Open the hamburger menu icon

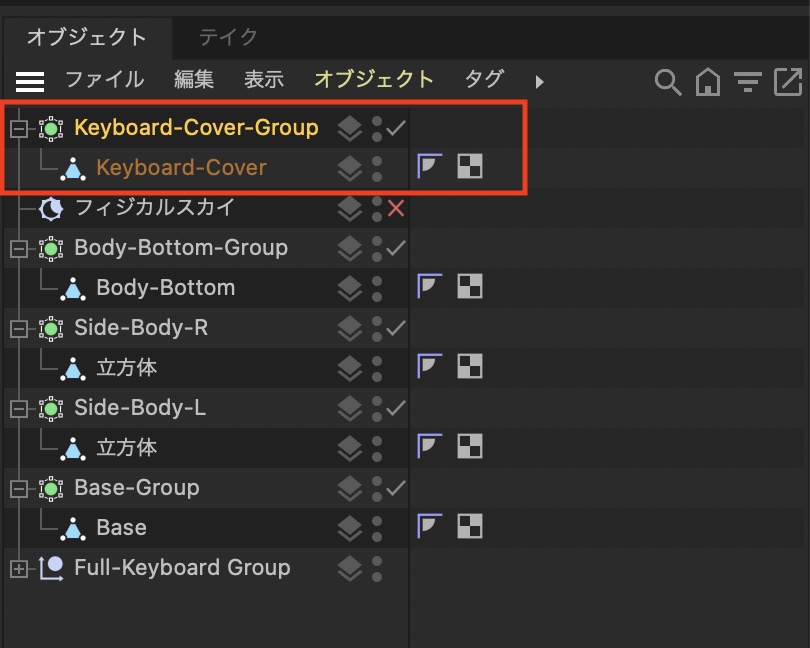pyautogui.click(x=30, y=81)
